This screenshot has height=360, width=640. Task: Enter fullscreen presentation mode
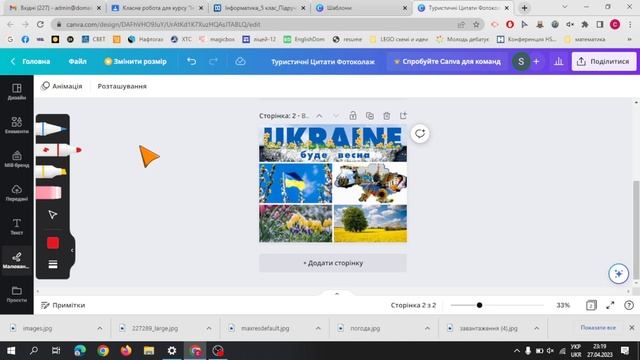[610, 305]
